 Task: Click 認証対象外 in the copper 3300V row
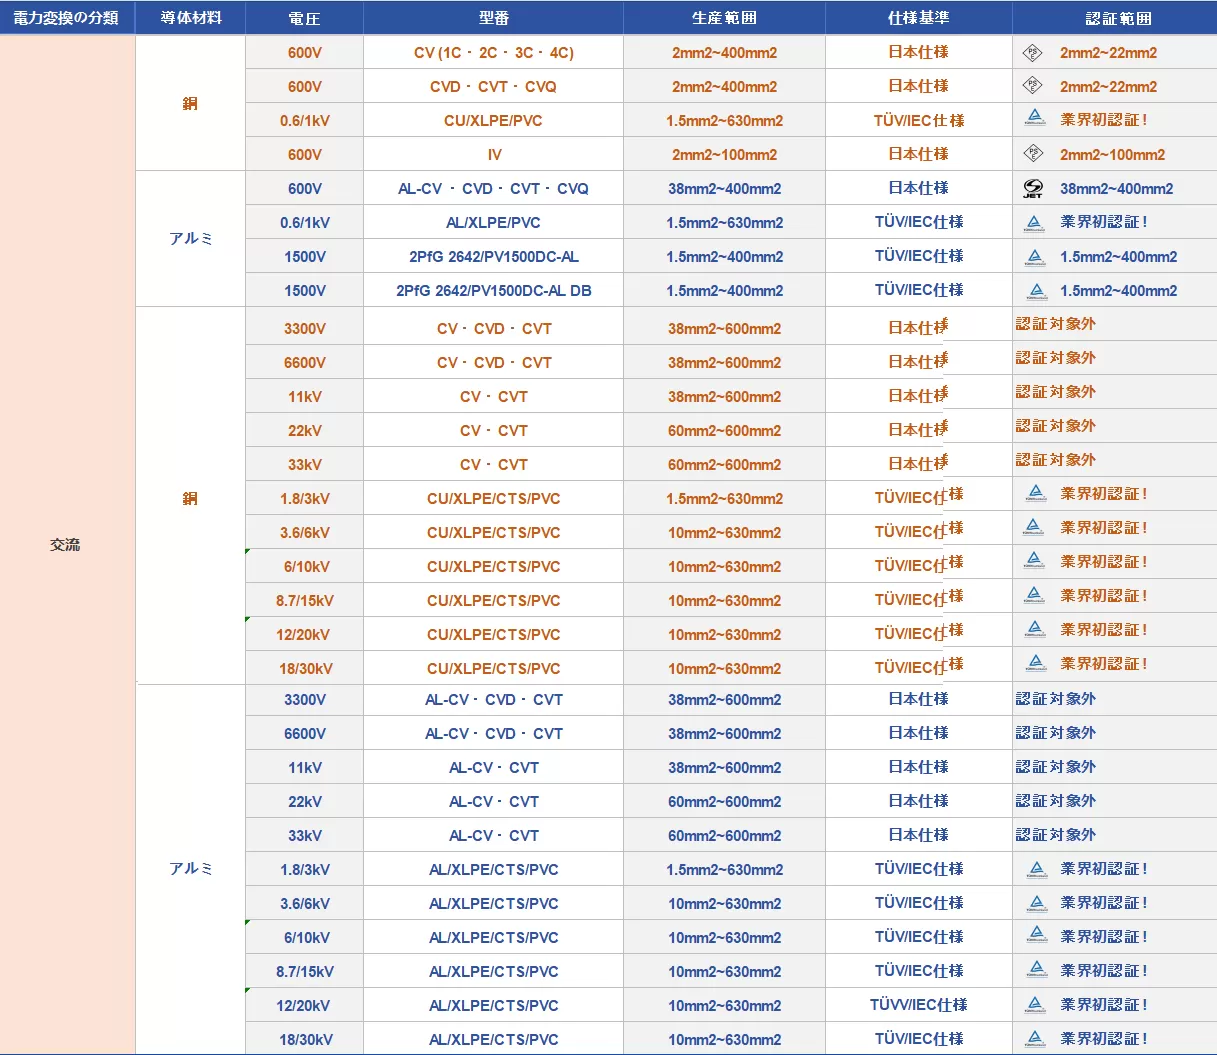(1056, 324)
